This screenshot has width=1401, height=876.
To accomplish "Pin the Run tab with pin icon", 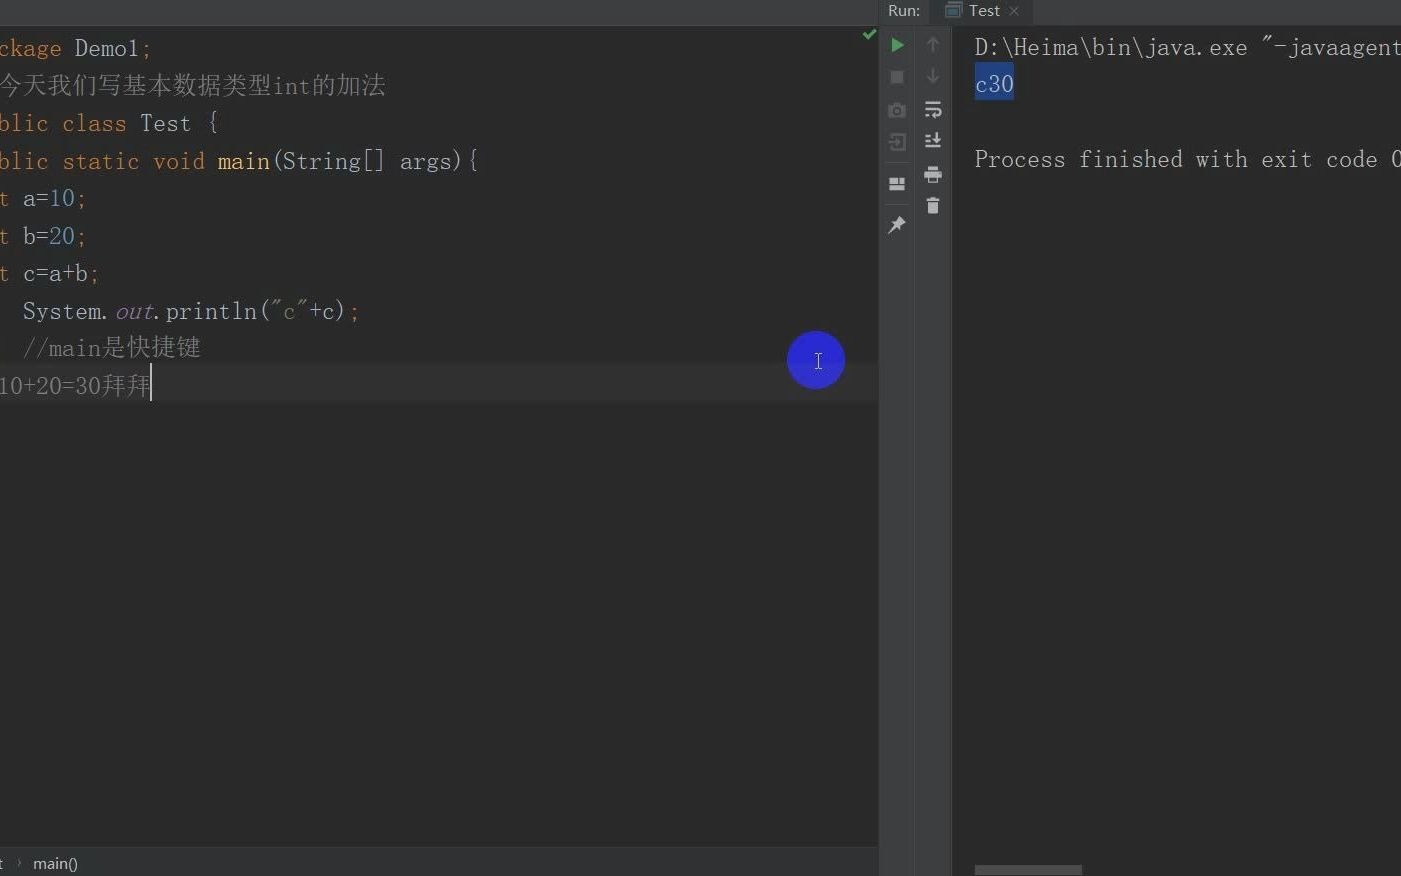I will pyautogui.click(x=897, y=225).
